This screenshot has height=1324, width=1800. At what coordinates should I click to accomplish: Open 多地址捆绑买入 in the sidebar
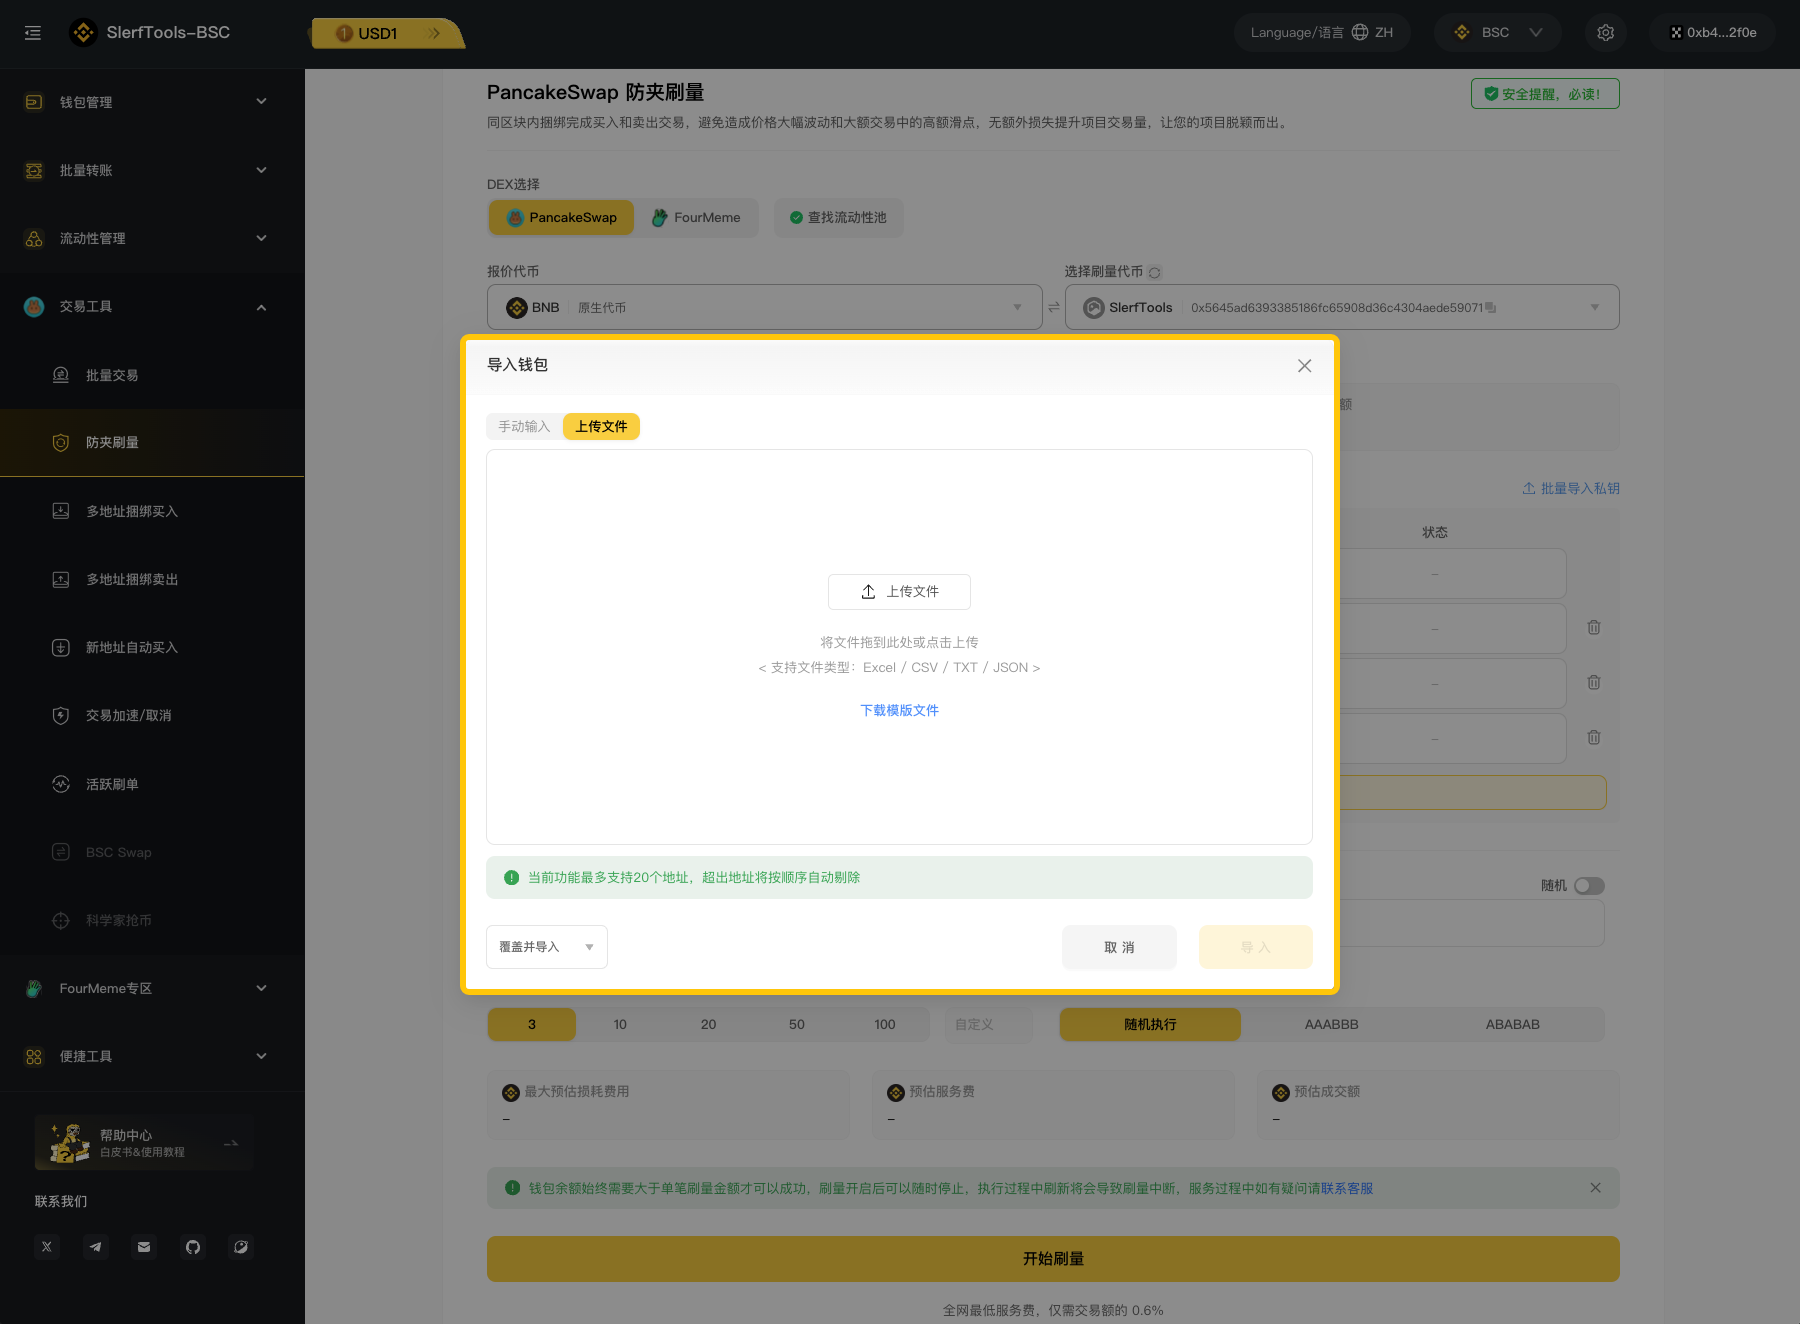(x=131, y=512)
